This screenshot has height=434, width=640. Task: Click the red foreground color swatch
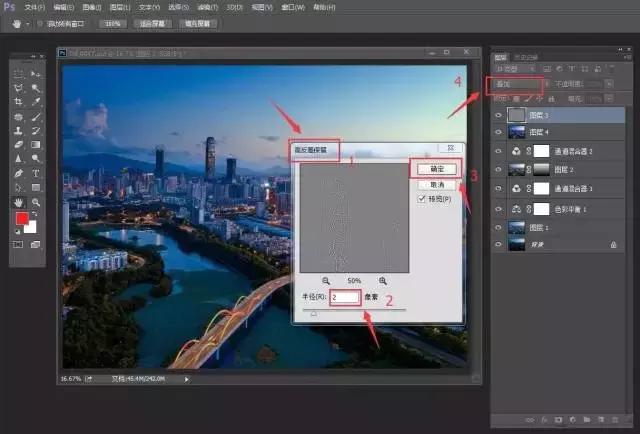click(x=21, y=219)
